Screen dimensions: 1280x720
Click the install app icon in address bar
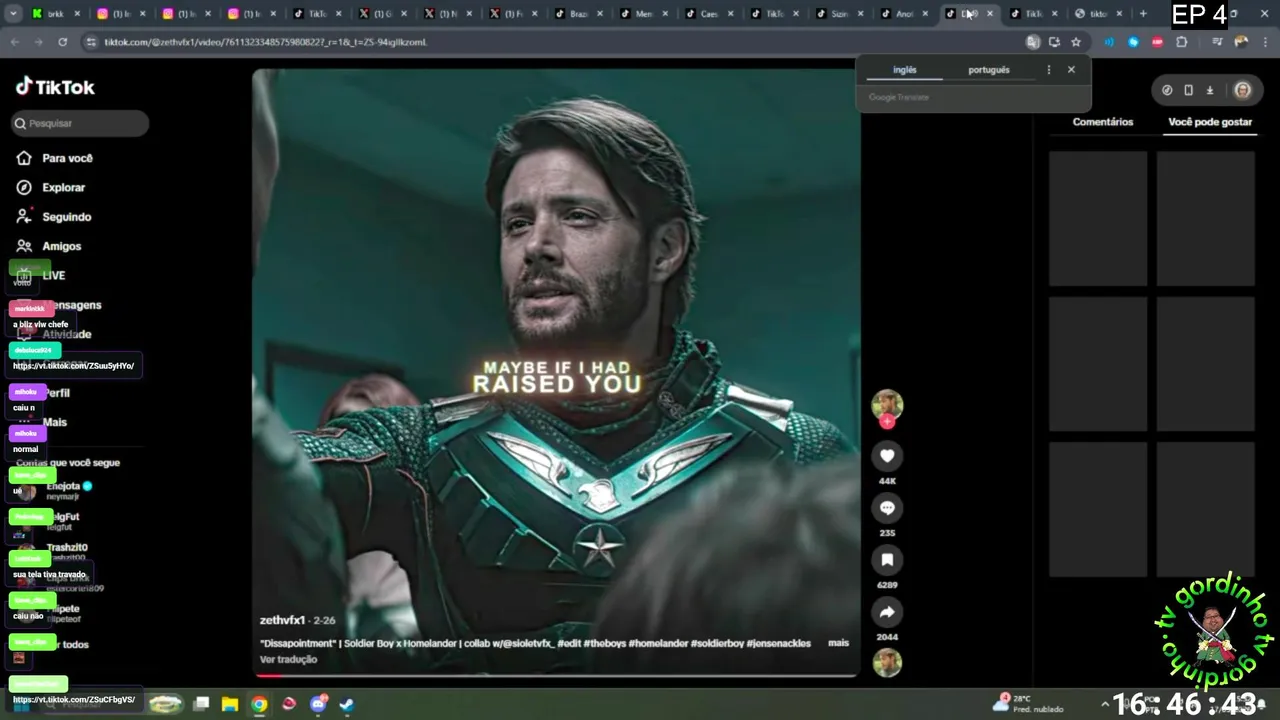click(x=1054, y=42)
